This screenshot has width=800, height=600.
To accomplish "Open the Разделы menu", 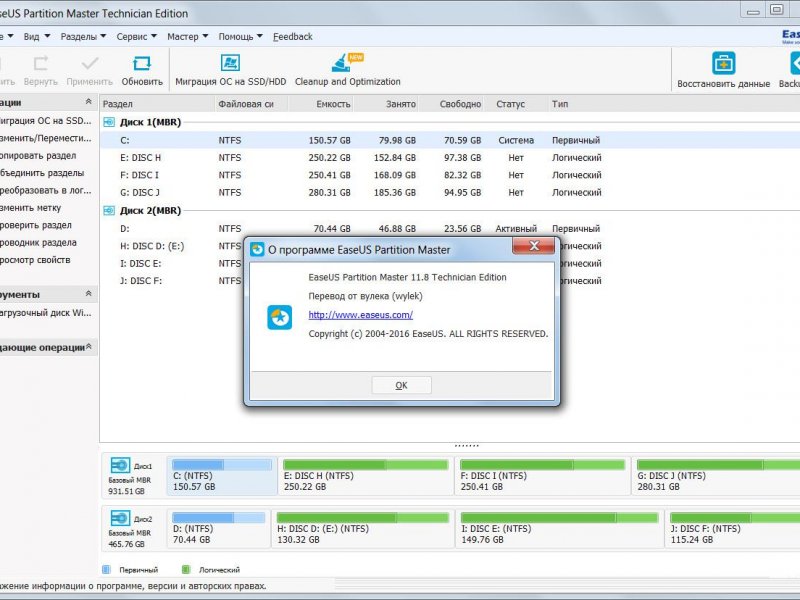I will pyautogui.click(x=83, y=37).
